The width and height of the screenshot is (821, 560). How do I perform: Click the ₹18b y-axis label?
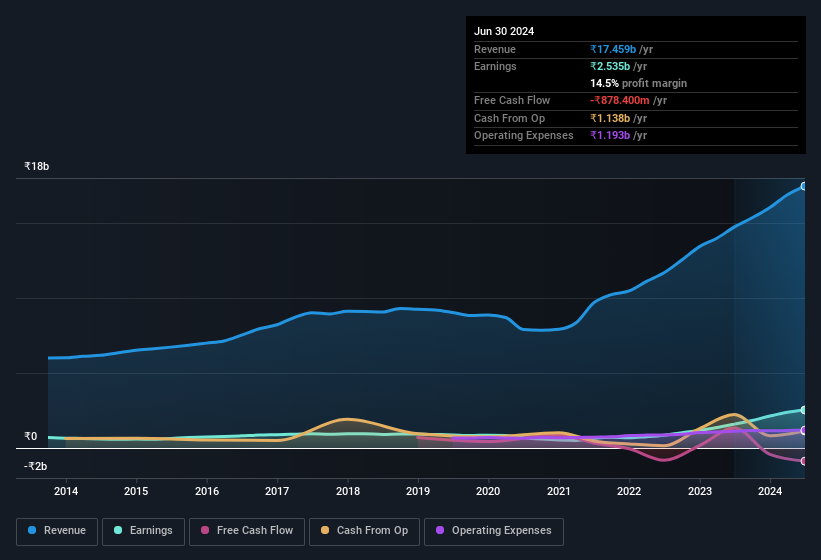pos(37,166)
